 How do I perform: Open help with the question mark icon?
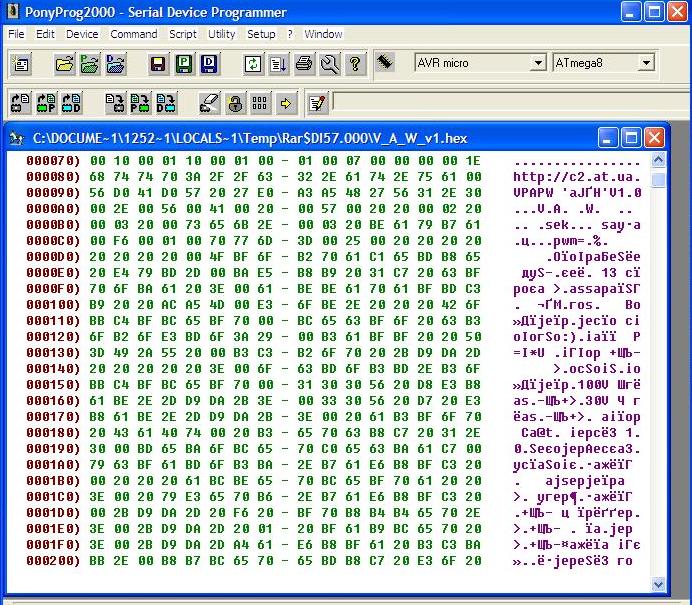355,64
